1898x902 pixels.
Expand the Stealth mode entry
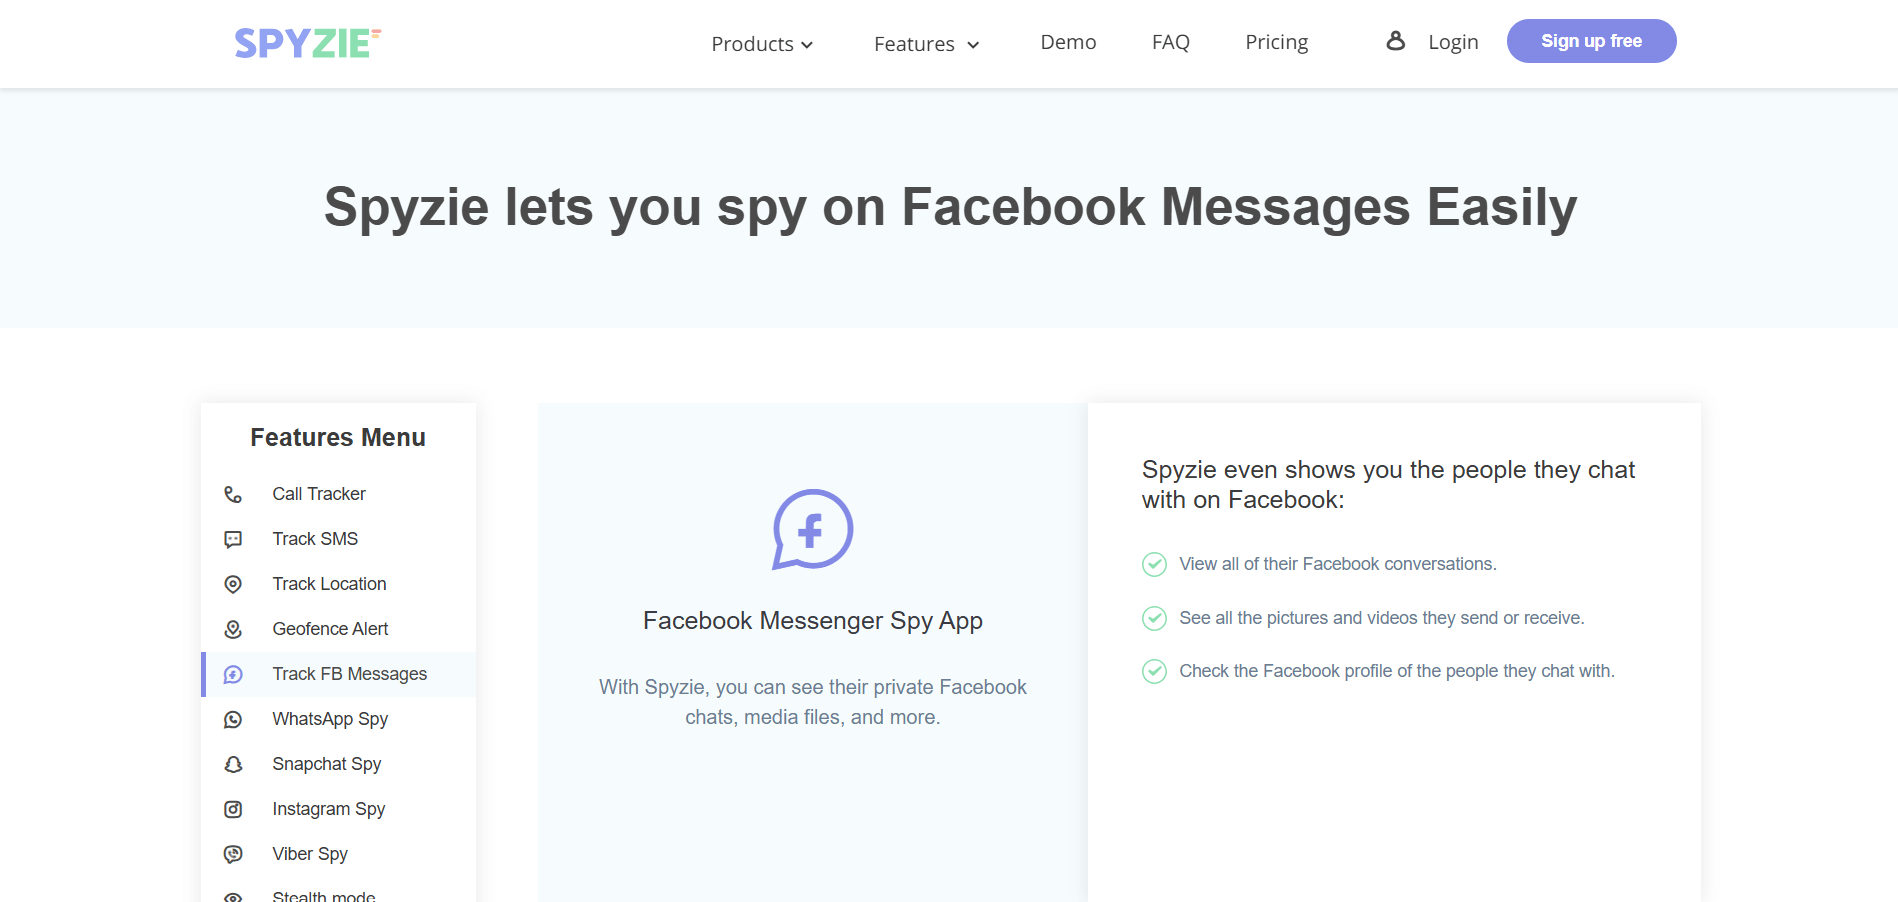pyautogui.click(x=323, y=895)
